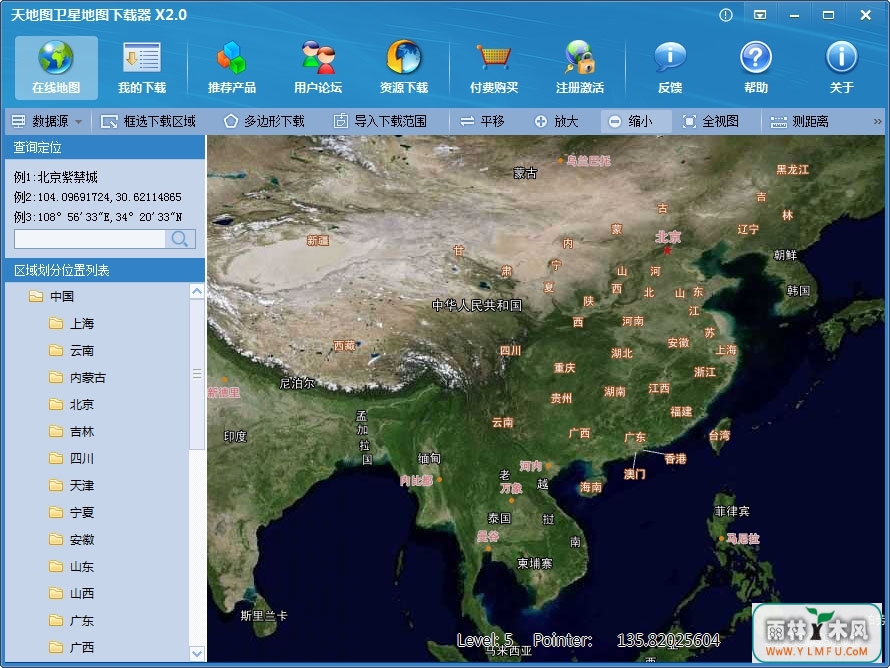The height and width of the screenshot is (668, 890).
Task: Select 多边形下载 polygon download tool
Action: pos(264,121)
